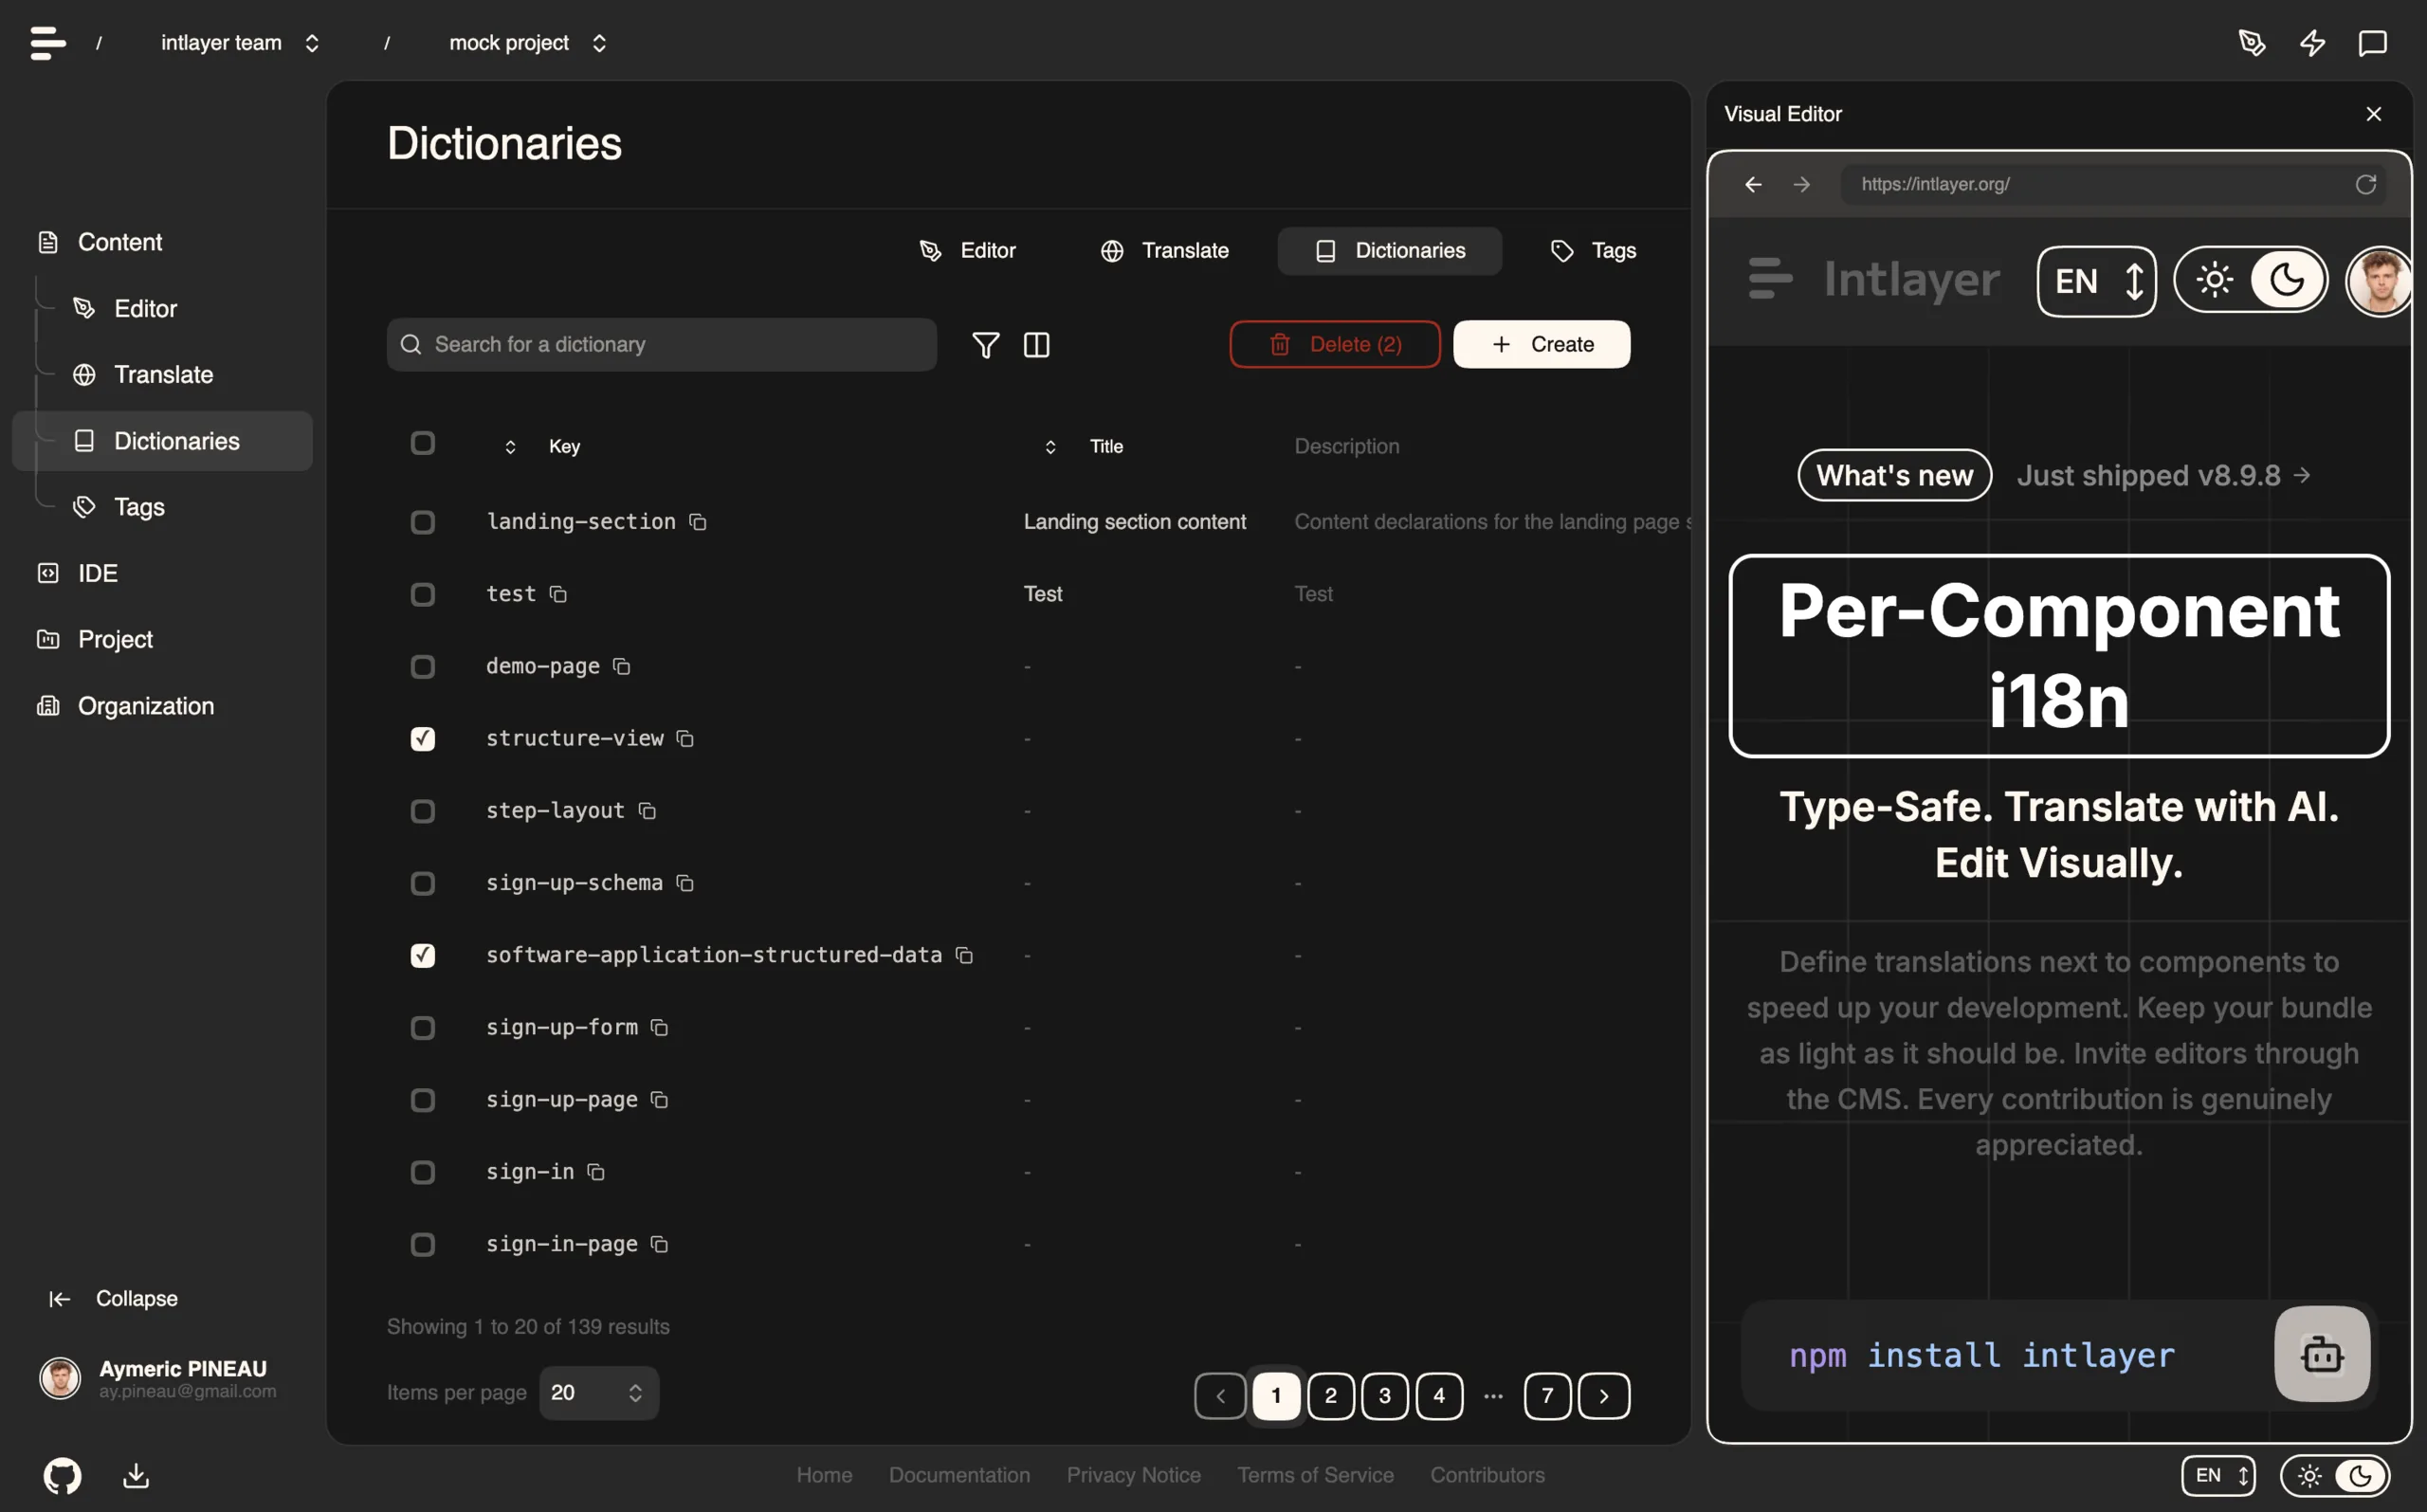Click the Delete (2) button
The height and width of the screenshot is (1512, 2427).
tap(1334, 344)
